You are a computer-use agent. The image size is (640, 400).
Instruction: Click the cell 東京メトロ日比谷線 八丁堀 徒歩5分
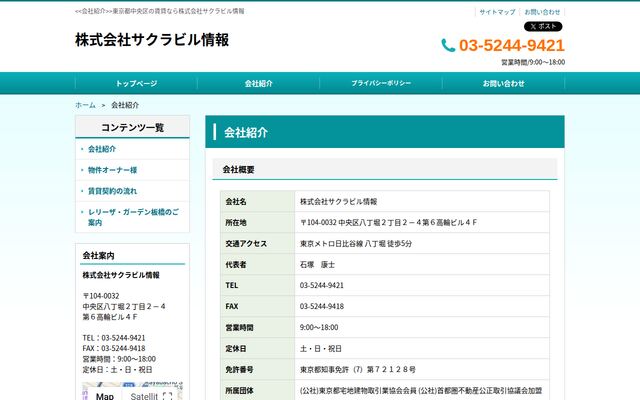(x=422, y=244)
